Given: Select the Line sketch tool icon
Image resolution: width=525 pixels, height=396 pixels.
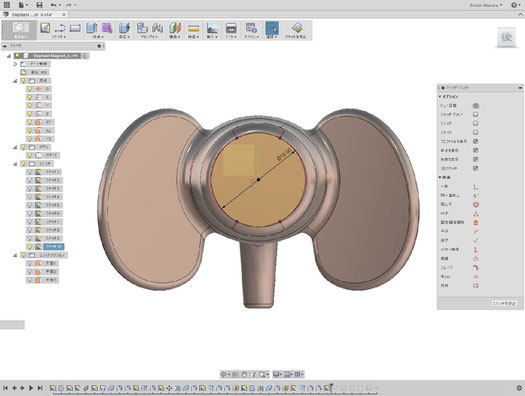Looking at the screenshot, I should point(60,28).
